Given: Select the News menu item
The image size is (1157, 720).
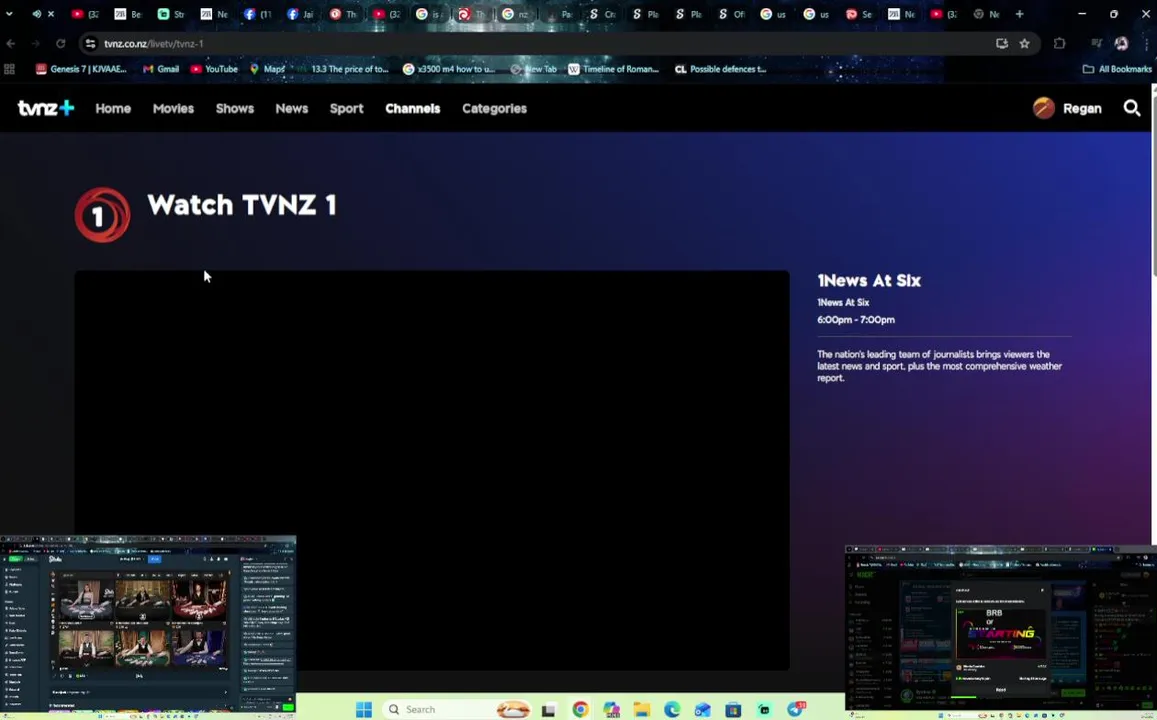Looking at the screenshot, I should [291, 108].
